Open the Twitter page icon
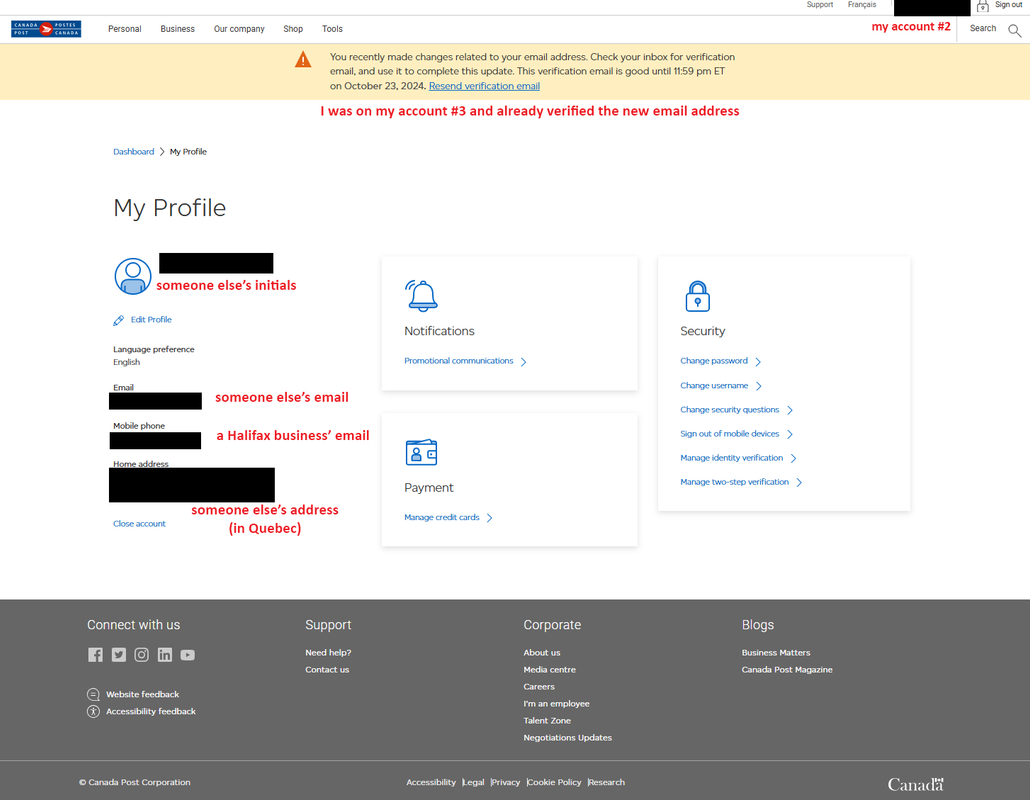1030x800 pixels. pyautogui.click(x=118, y=655)
